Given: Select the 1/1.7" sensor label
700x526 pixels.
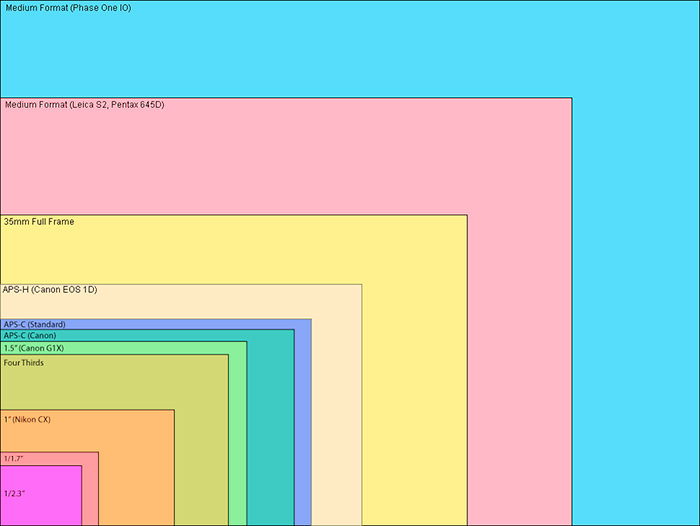Looking at the screenshot, I should click(x=14, y=458).
